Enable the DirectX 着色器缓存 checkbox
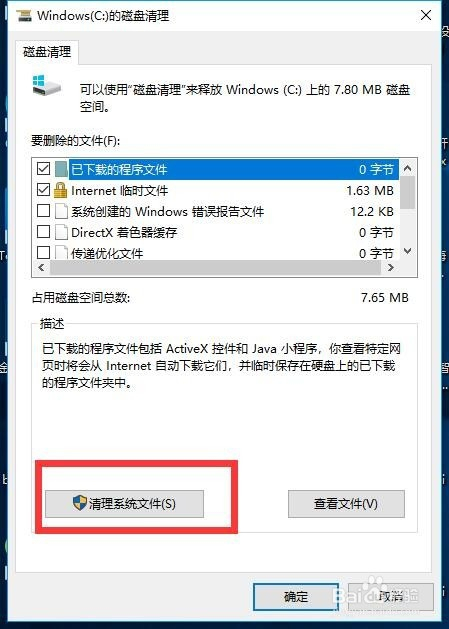Viewport: 449px width, 629px height. point(43,231)
